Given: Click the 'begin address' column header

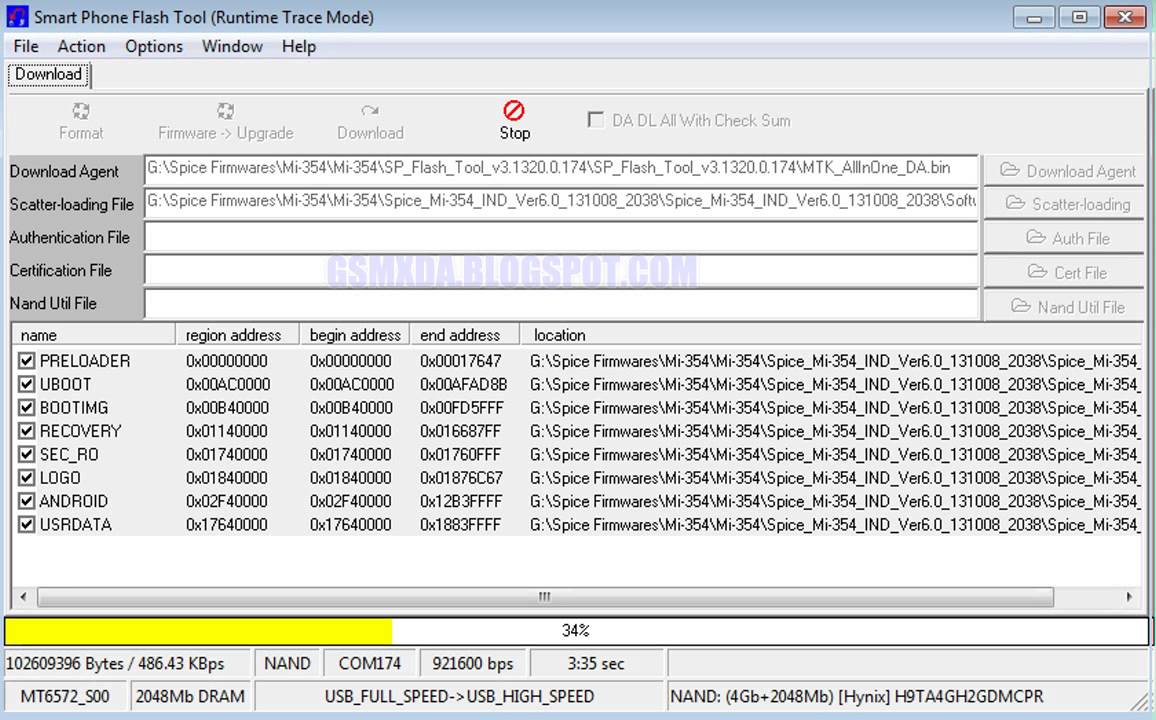Looking at the screenshot, I should click(355, 335).
